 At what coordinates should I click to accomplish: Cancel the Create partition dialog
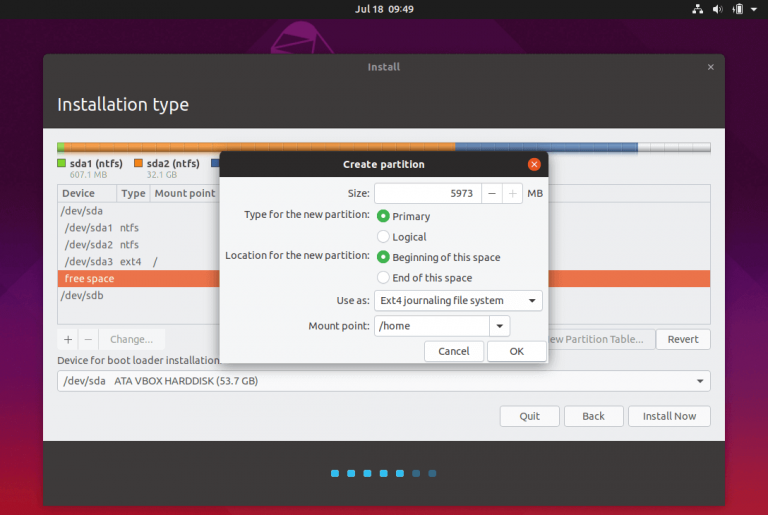point(454,351)
